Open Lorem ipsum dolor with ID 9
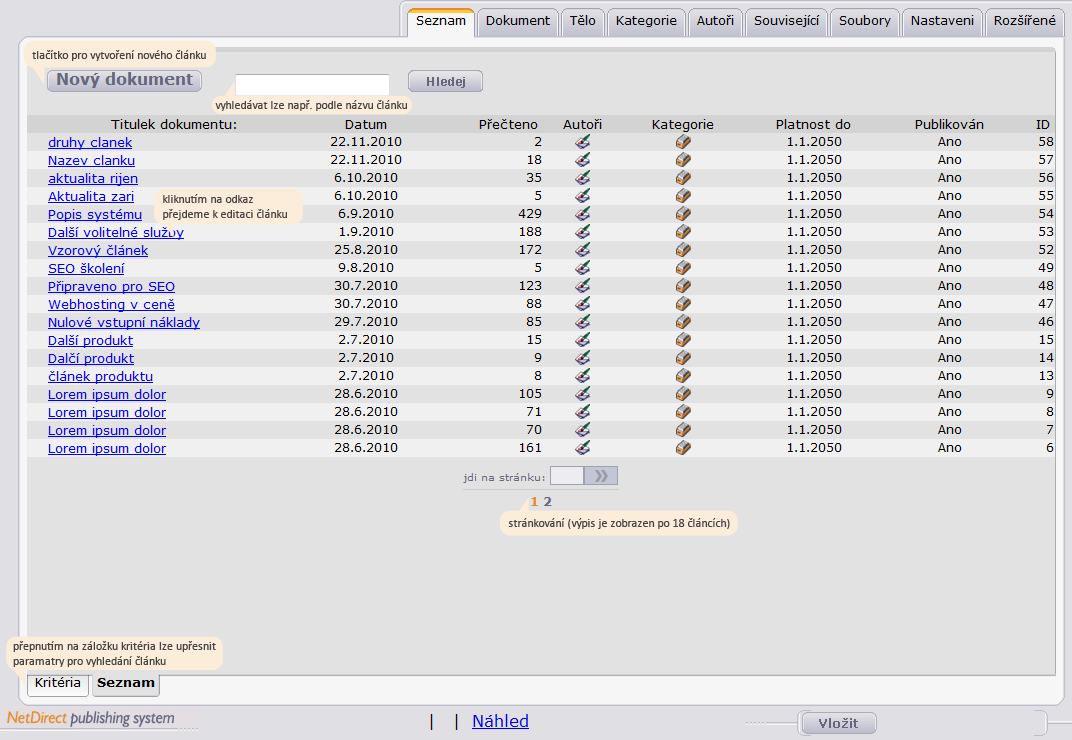Viewport: 1072px width, 740px height. [x=107, y=395]
